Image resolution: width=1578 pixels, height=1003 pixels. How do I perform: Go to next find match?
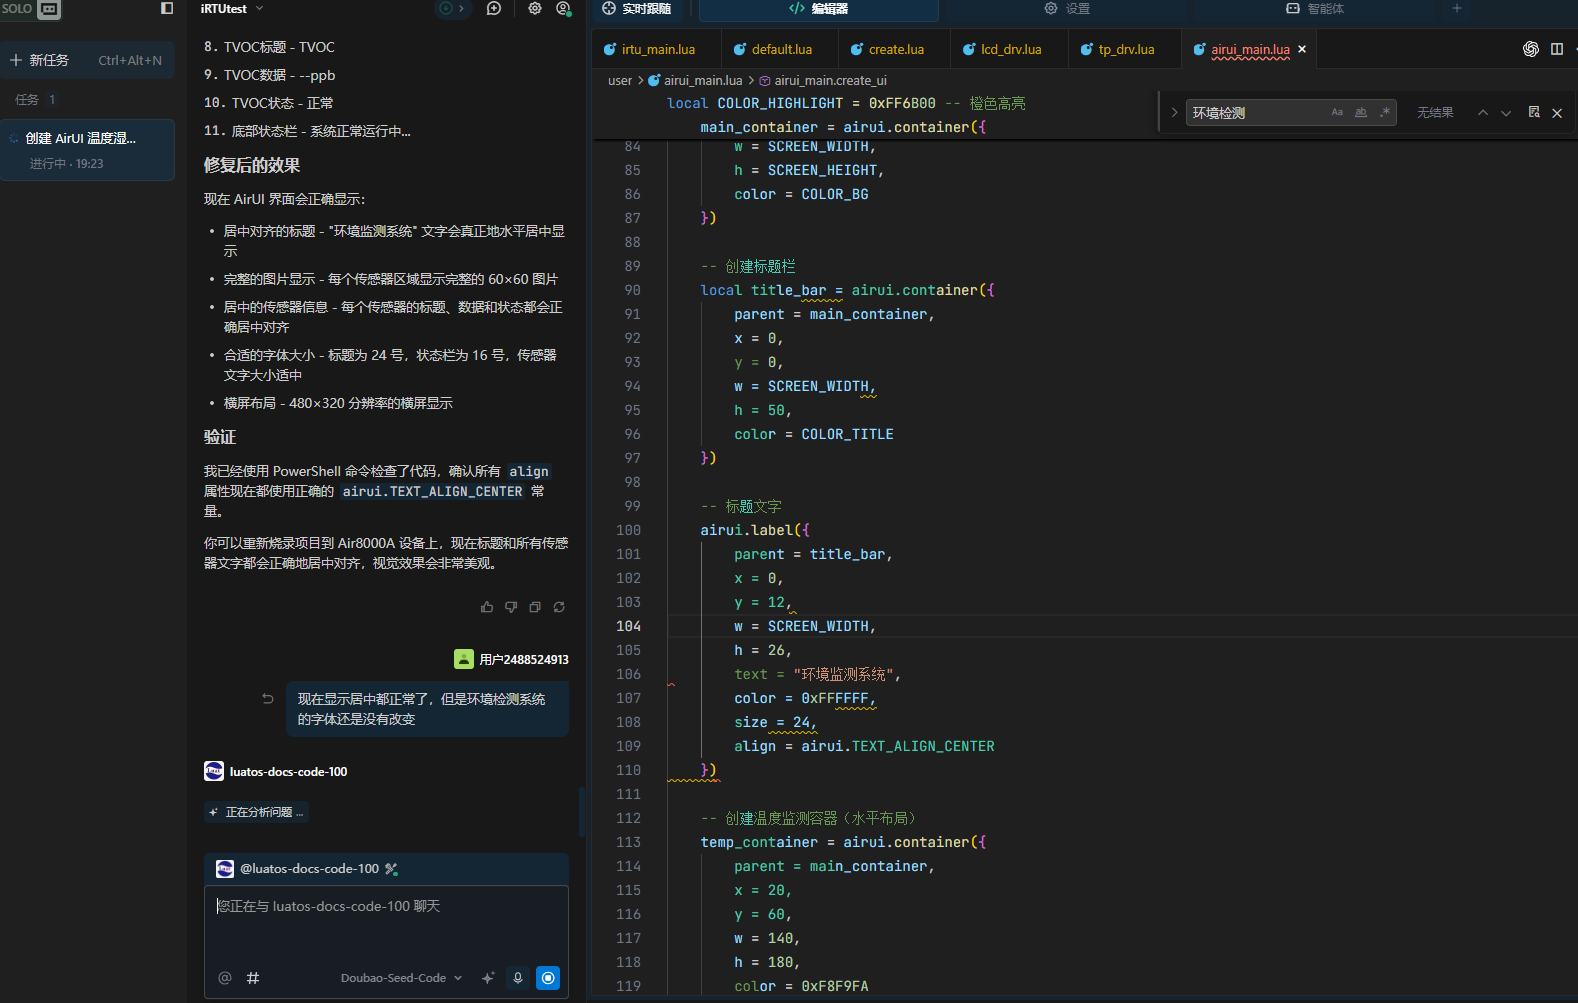click(1506, 113)
